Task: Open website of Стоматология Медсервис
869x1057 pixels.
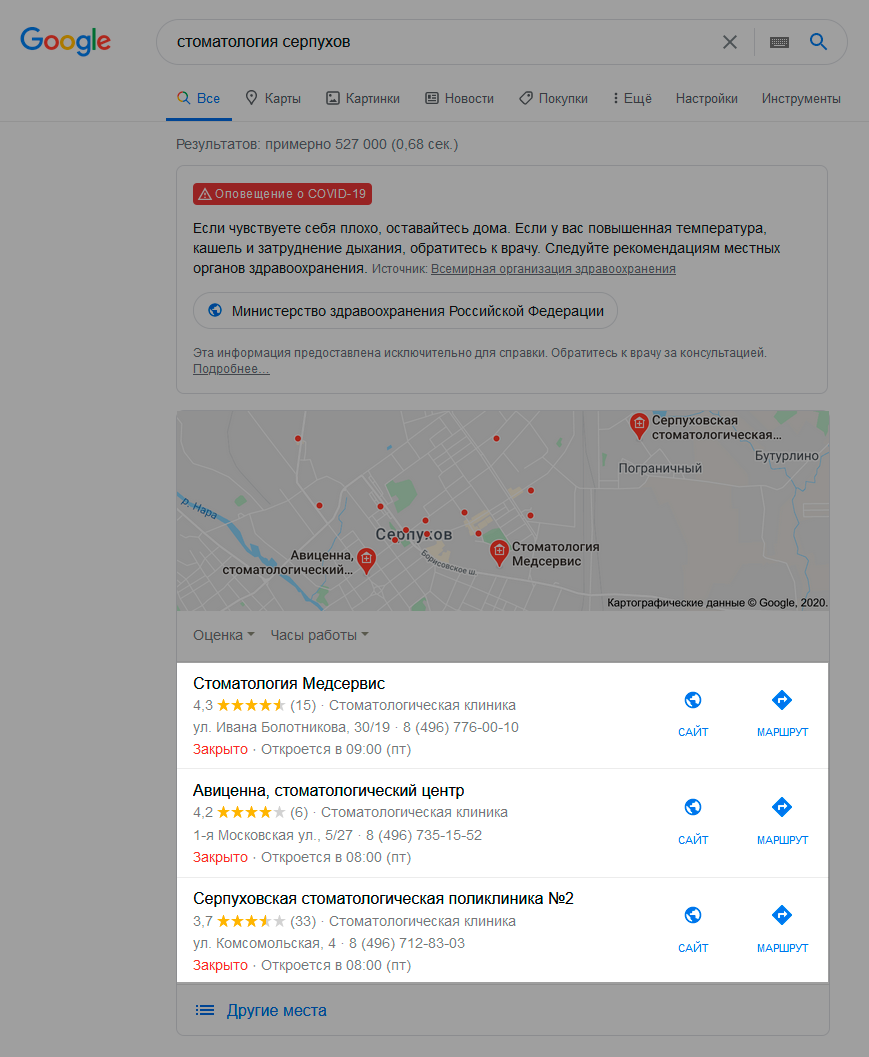Action: [693, 712]
